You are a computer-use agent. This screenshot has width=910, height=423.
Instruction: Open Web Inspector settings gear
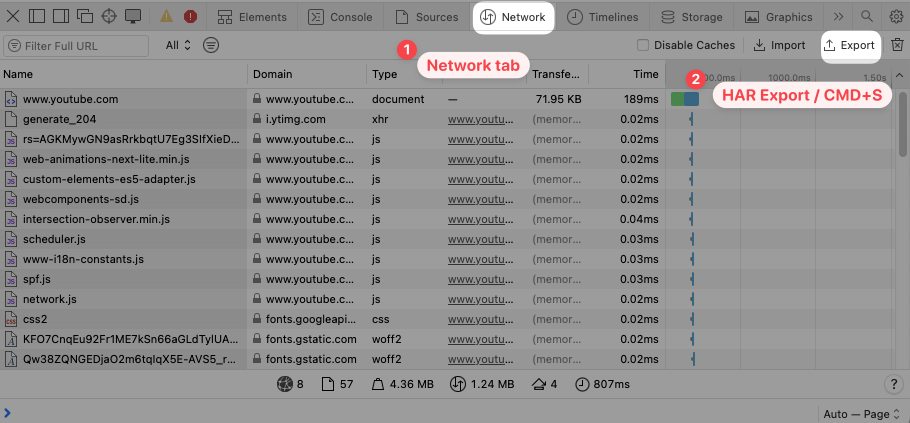click(x=896, y=17)
